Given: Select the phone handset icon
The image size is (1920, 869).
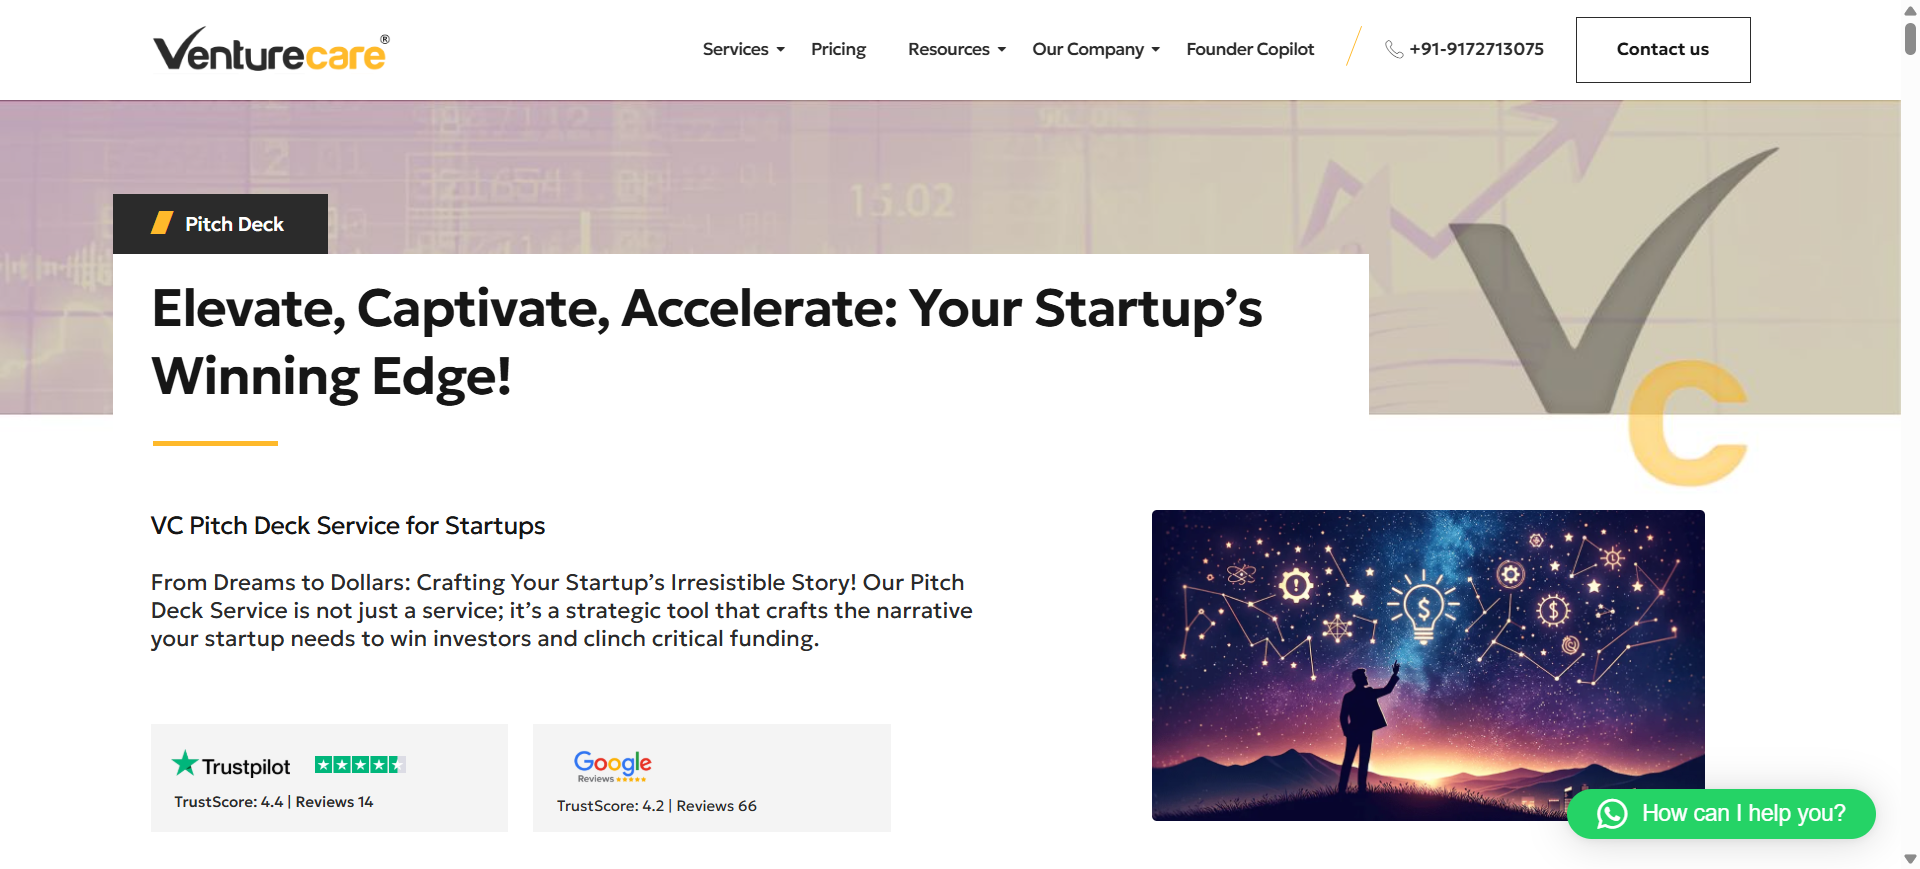Looking at the screenshot, I should coord(1392,49).
